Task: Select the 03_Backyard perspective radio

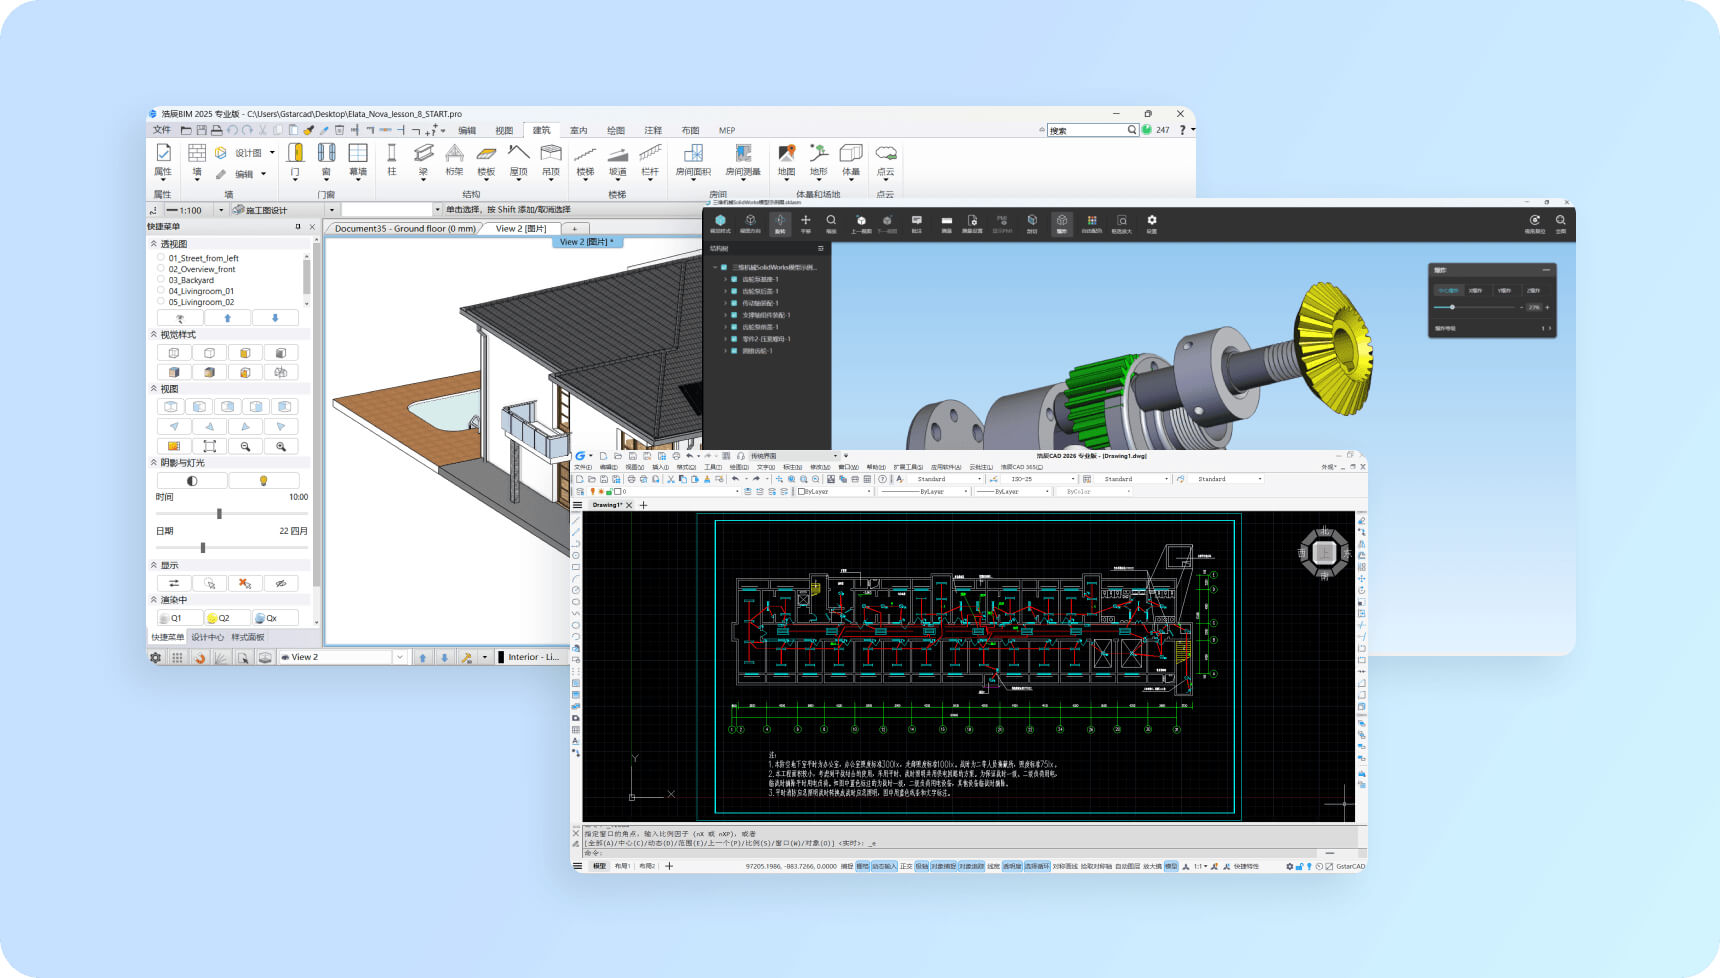Action: tap(161, 279)
